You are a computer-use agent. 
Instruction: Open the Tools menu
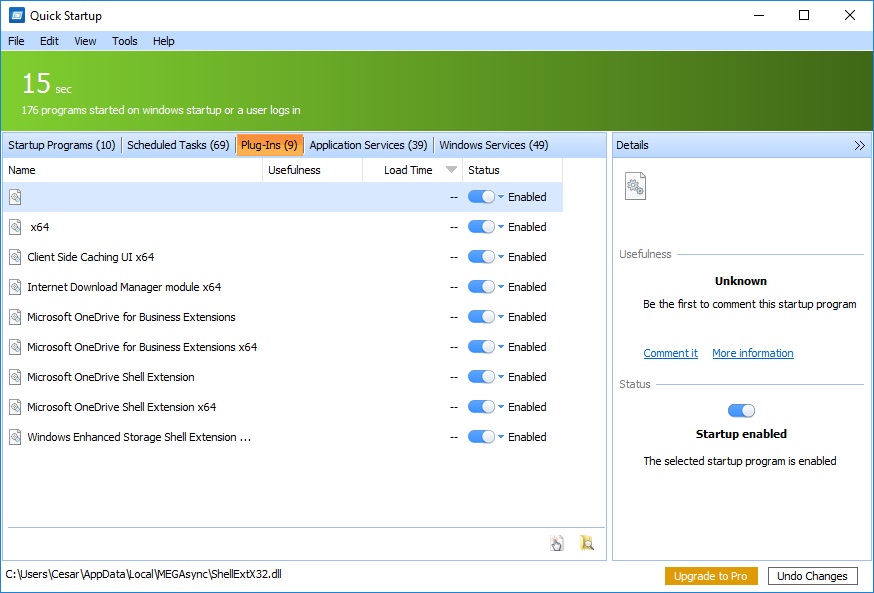[x=124, y=41]
